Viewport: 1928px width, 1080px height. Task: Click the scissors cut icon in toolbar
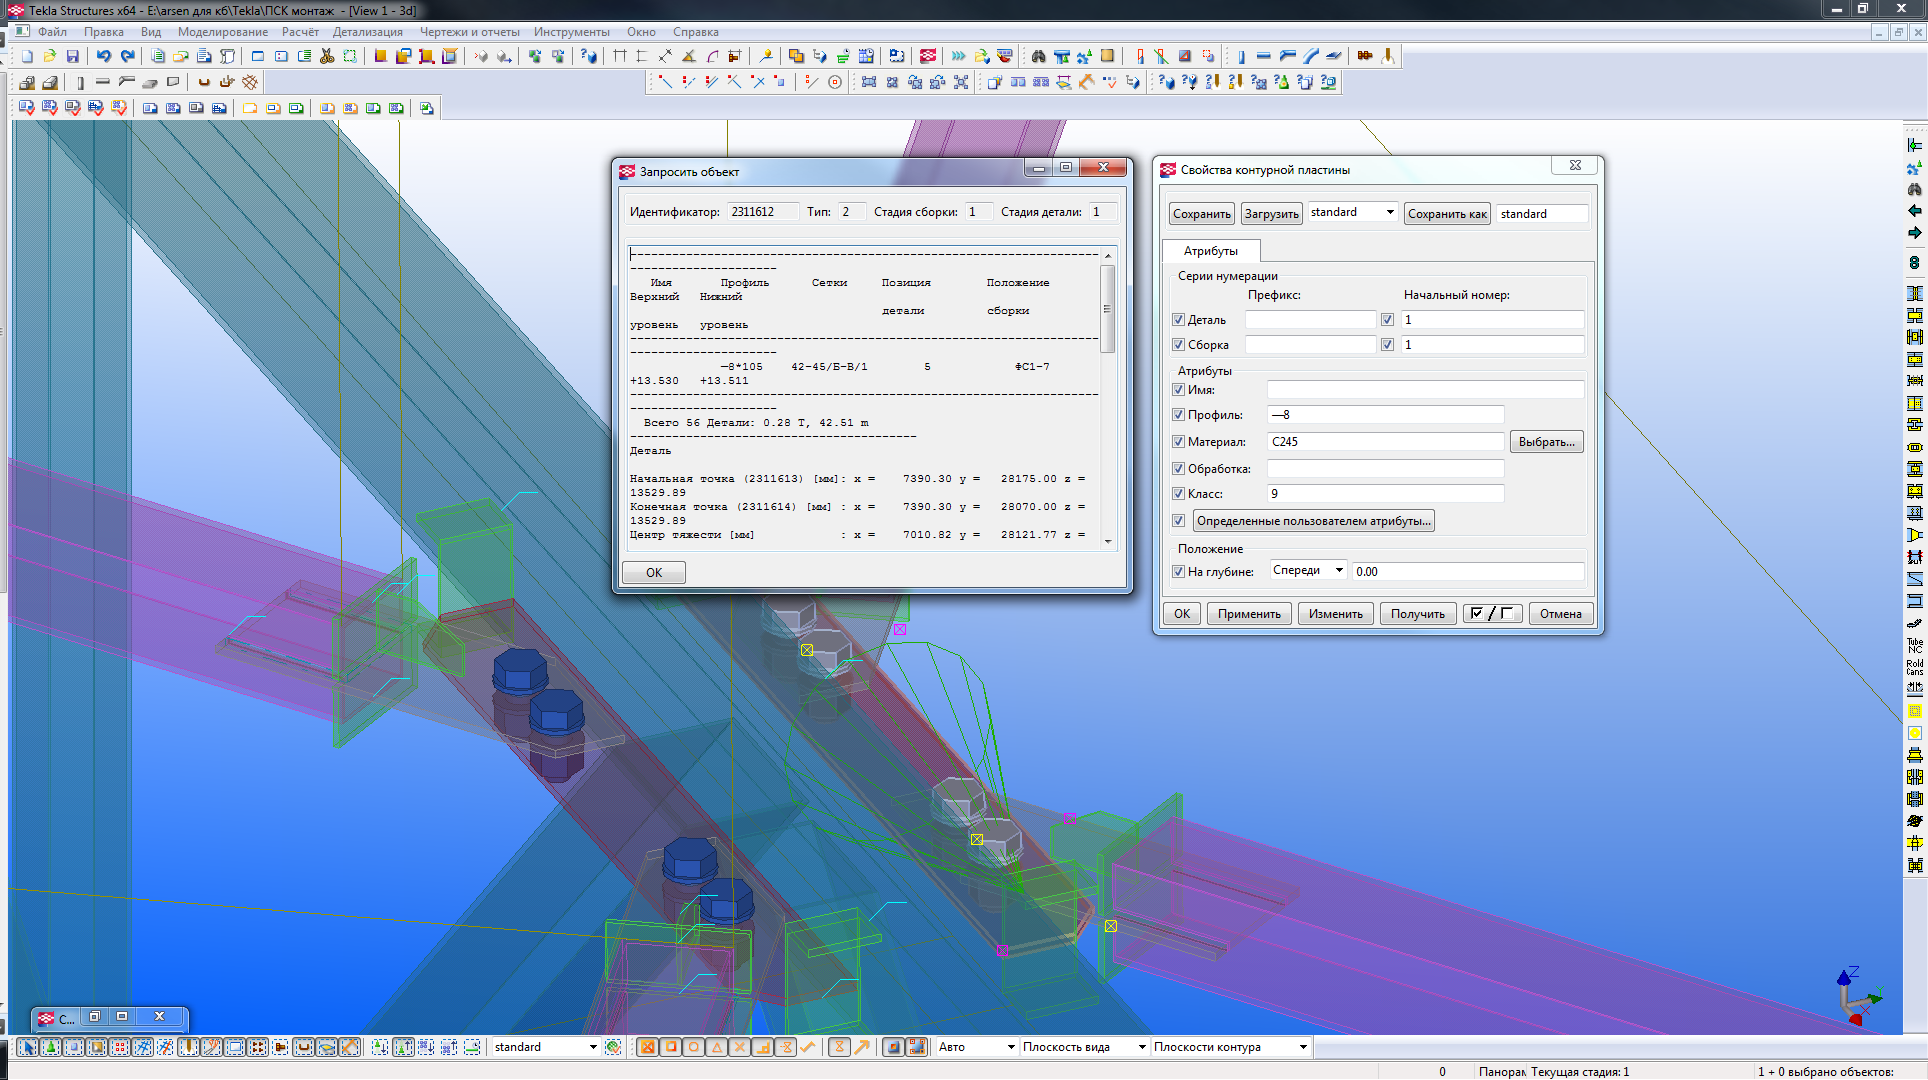(x=327, y=56)
